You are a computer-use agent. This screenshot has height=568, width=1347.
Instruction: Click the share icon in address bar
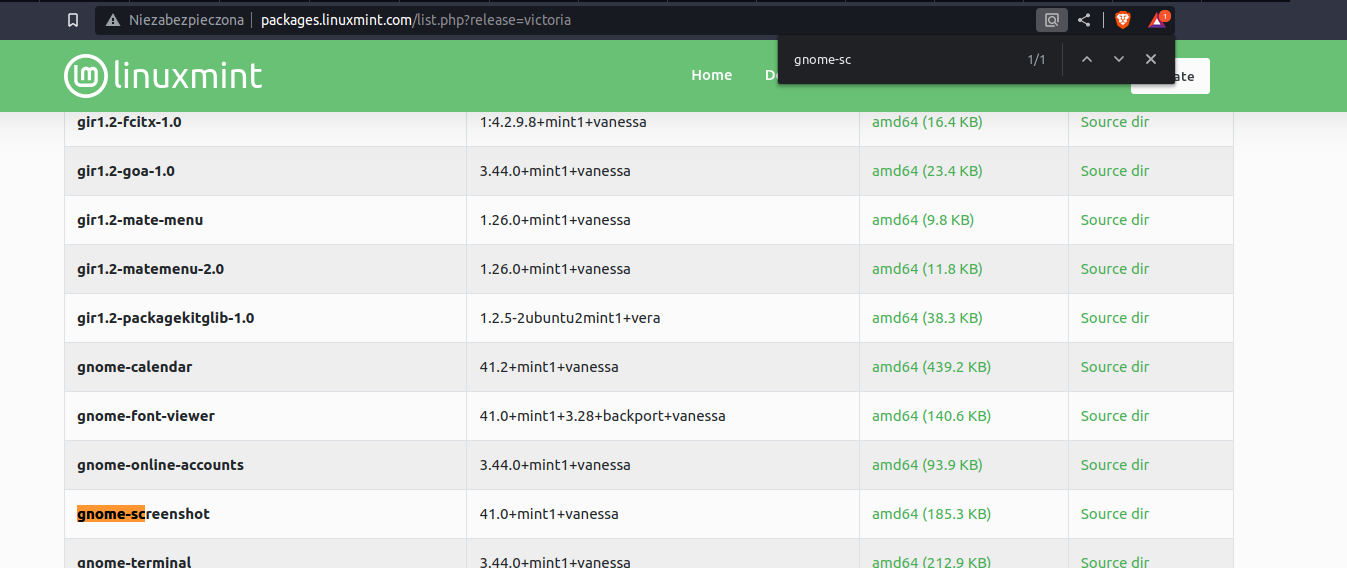pyautogui.click(x=1084, y=20)
